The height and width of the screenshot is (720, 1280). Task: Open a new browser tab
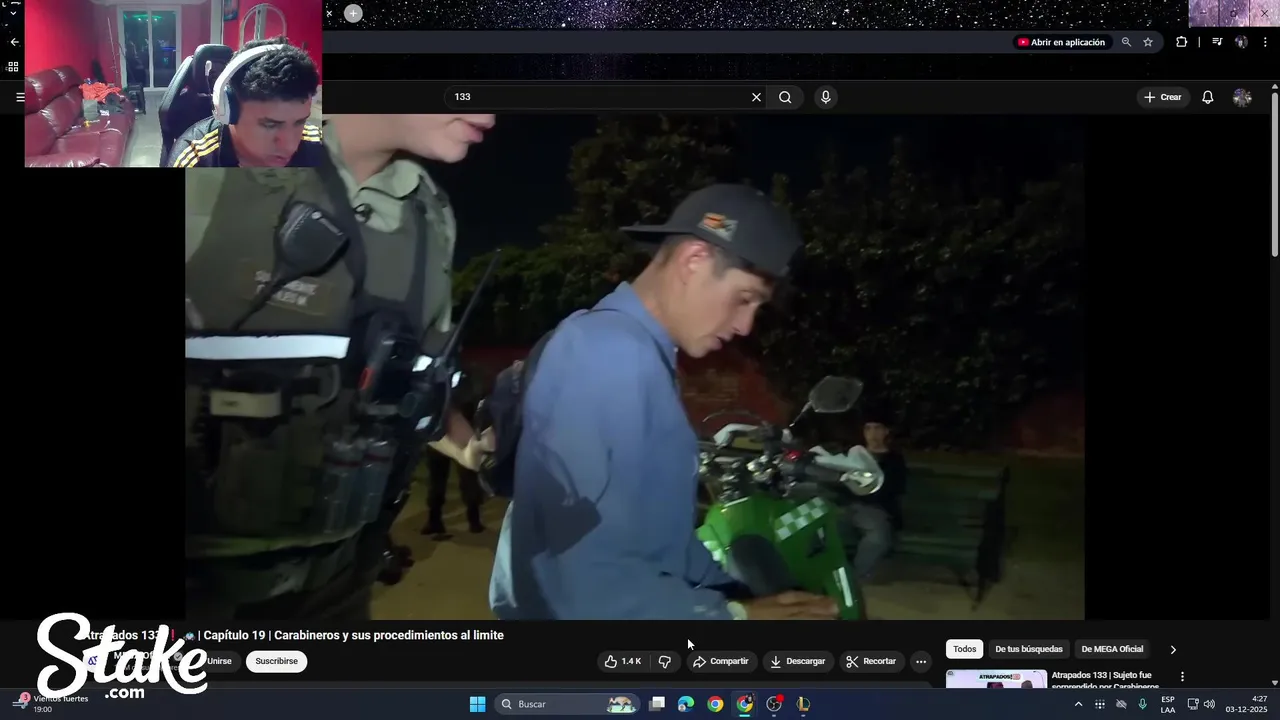pos(353,13)
